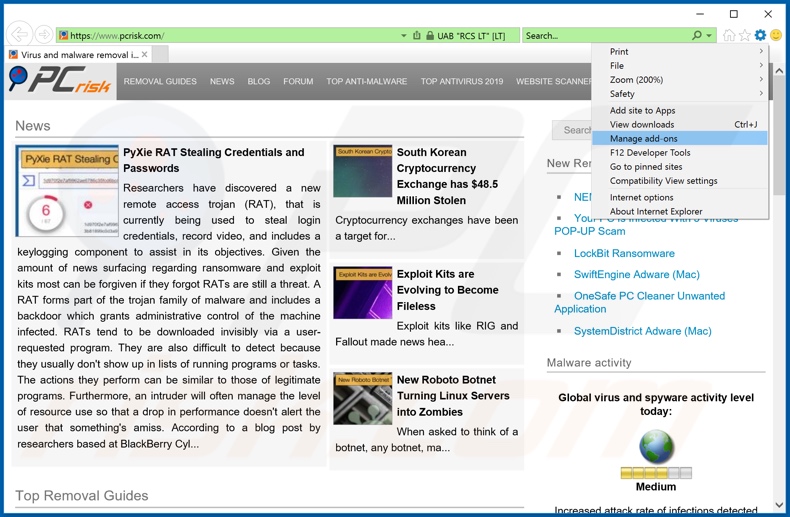Expand the Print submenu
This screenshot has height=517, width=790.
click(680, 51)
